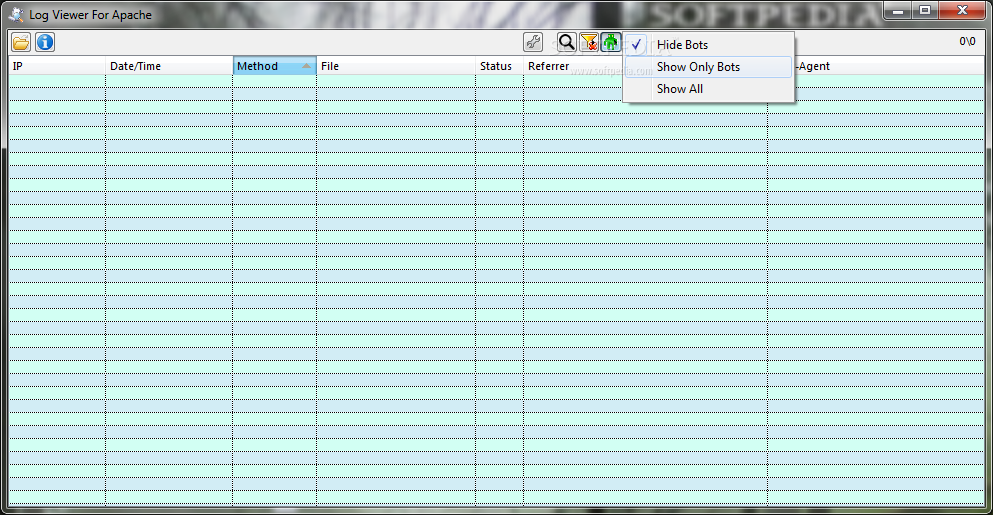
Task: Sort by the Date/Time column header
Action: click(x=169, y=66)
